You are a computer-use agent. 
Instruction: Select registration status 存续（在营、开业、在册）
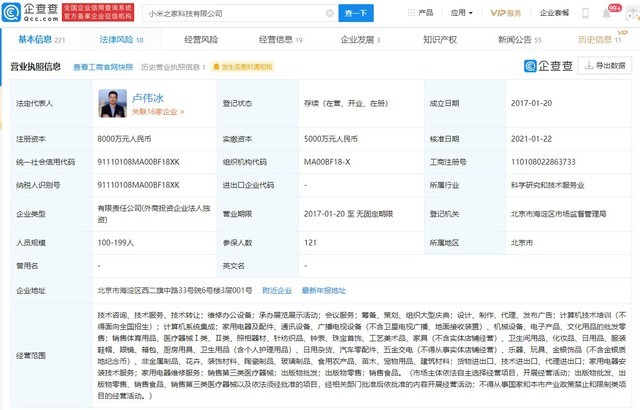[x=346, y=104]
